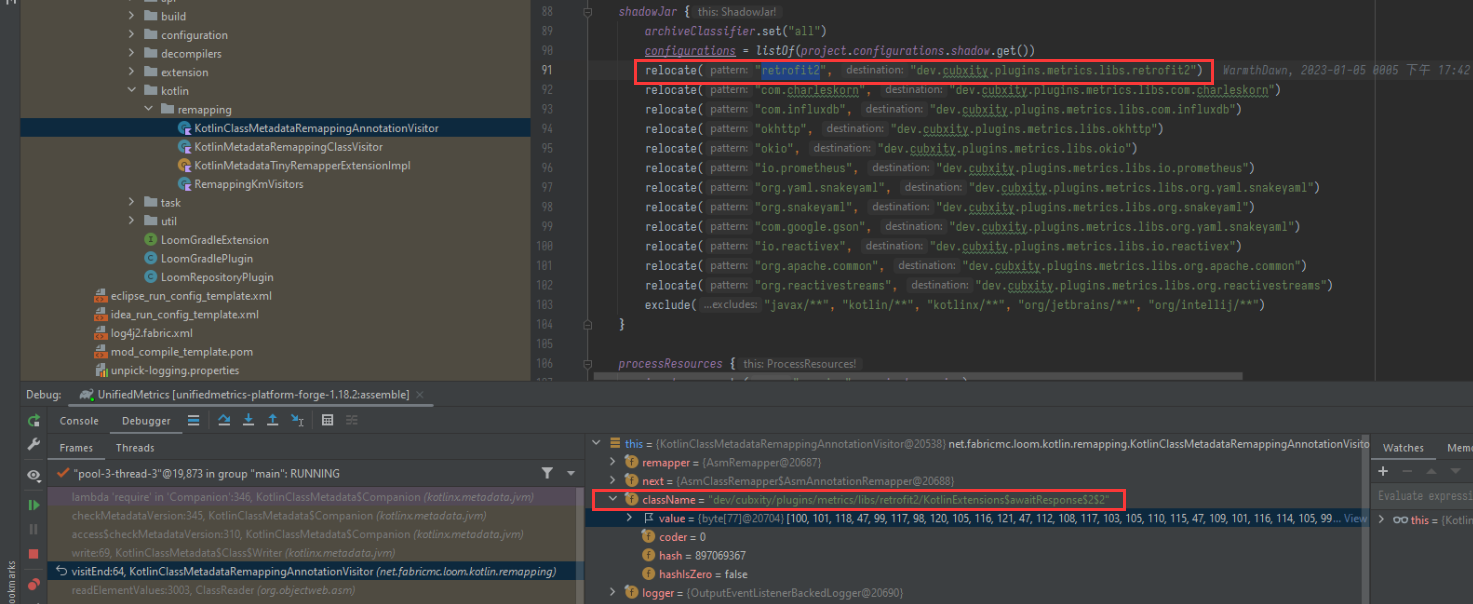
Task: Step into the current method call
Action: click(x=249, y=420)
